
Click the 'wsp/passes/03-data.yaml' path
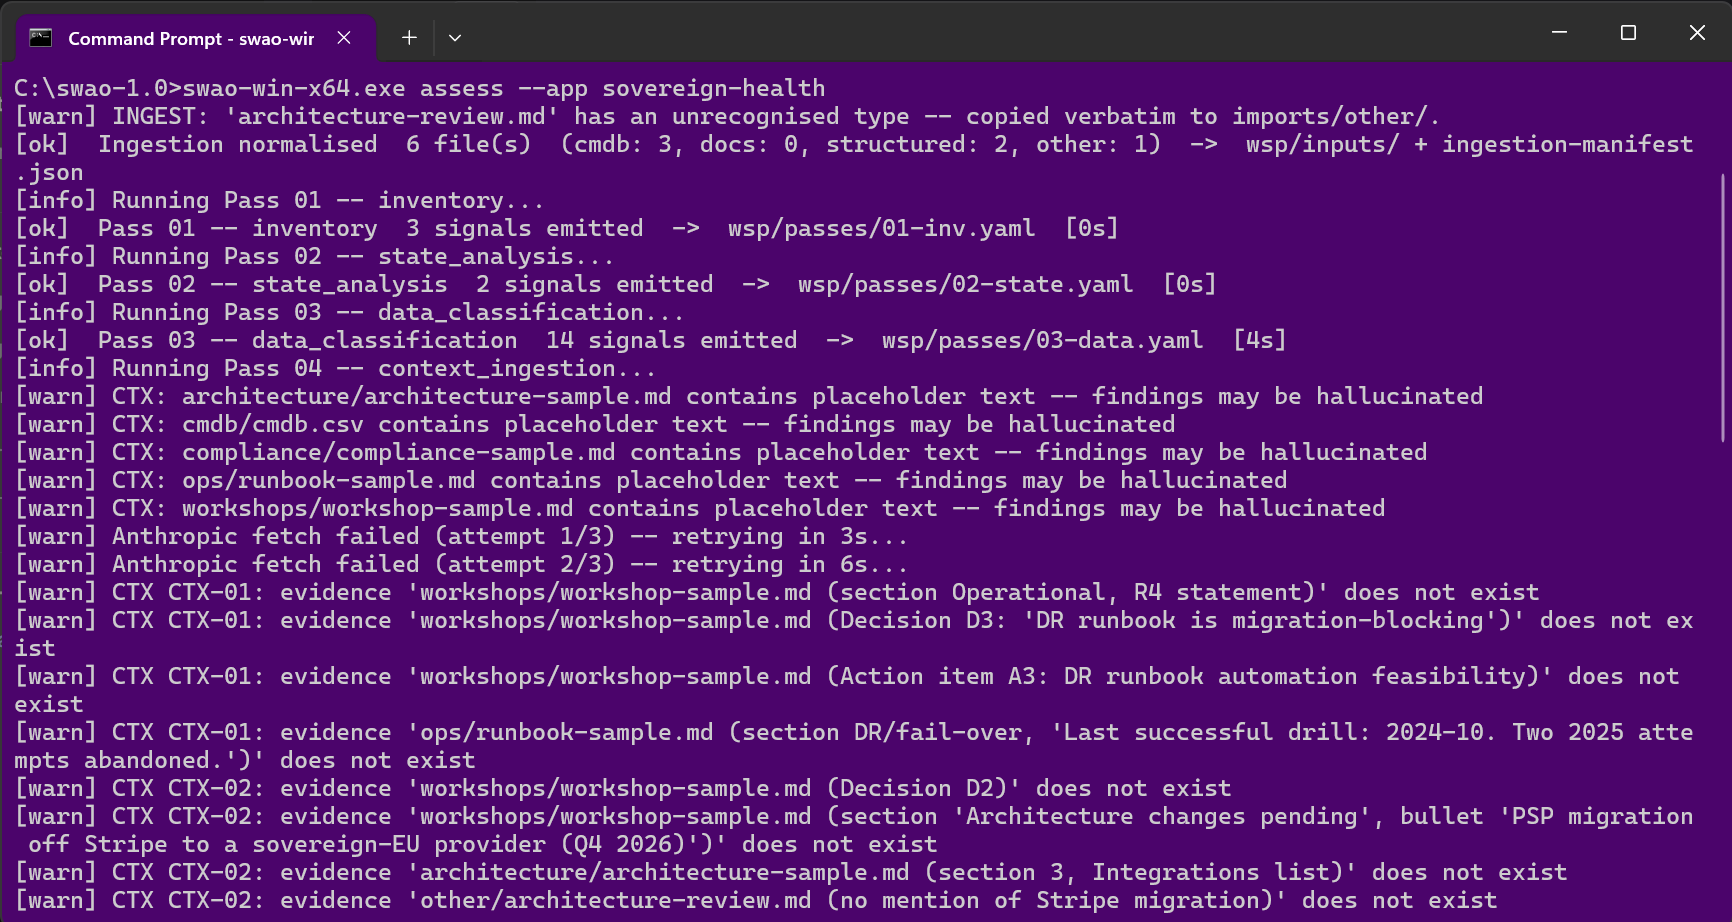pyautogui.click(x=1042, y=340)
